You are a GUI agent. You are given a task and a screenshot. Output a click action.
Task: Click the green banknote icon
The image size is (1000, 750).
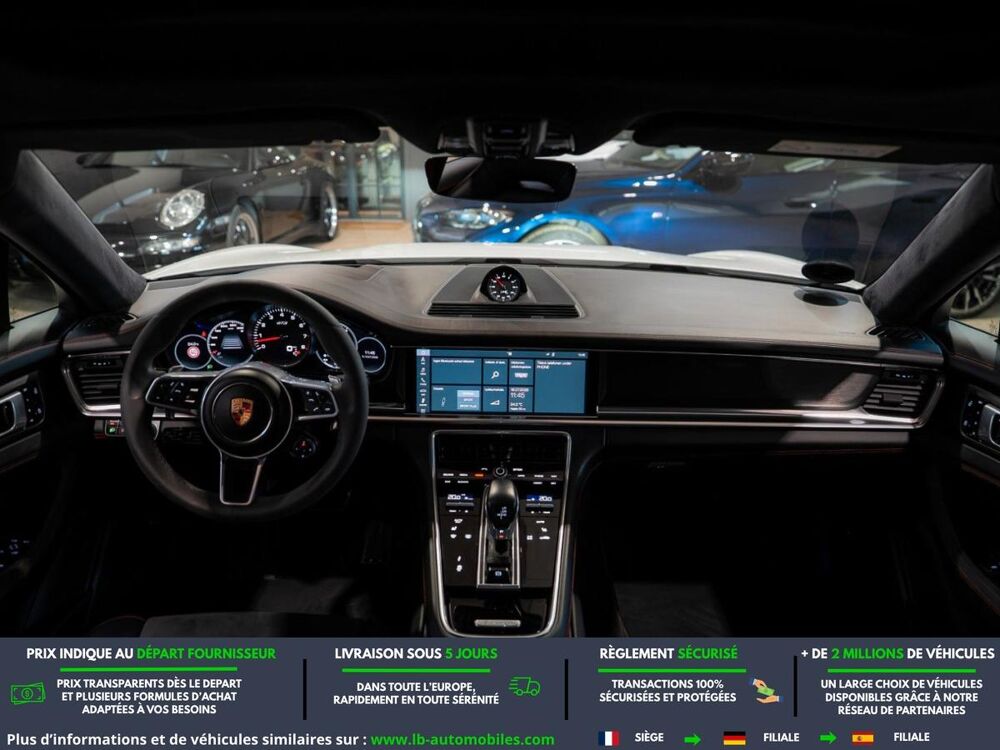point(28,693)
